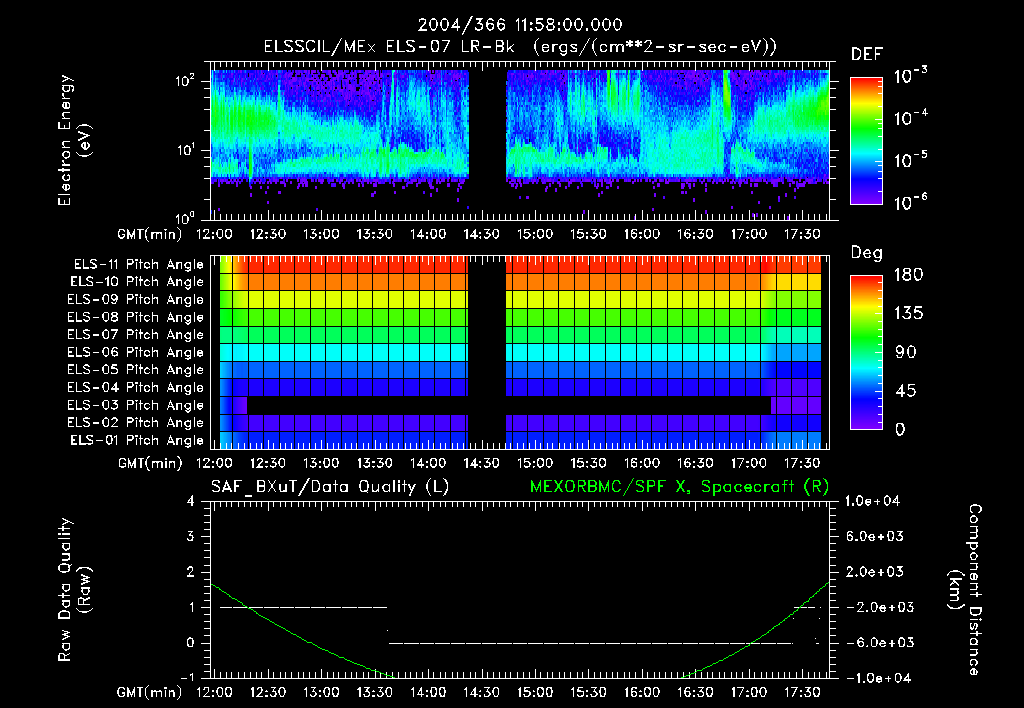Click the Electron Energy (eV) axis label

[x=74, y=140]
